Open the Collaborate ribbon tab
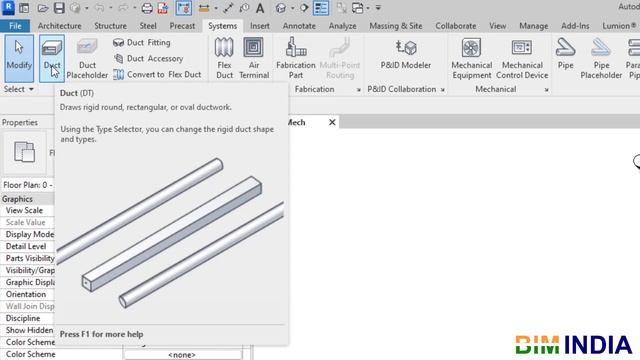Viewport: 640px width, 360px height. tap(456, 26)
